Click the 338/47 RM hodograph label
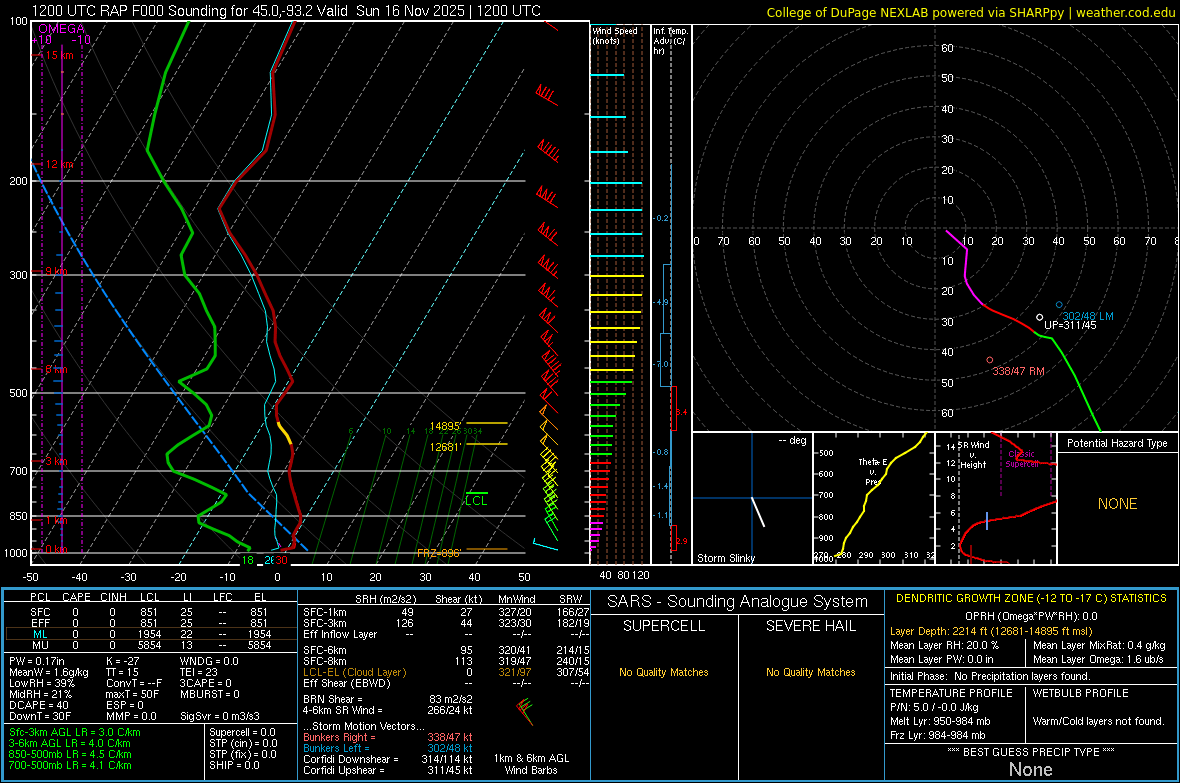The image size is (1180, 783). click(1018, 371)
